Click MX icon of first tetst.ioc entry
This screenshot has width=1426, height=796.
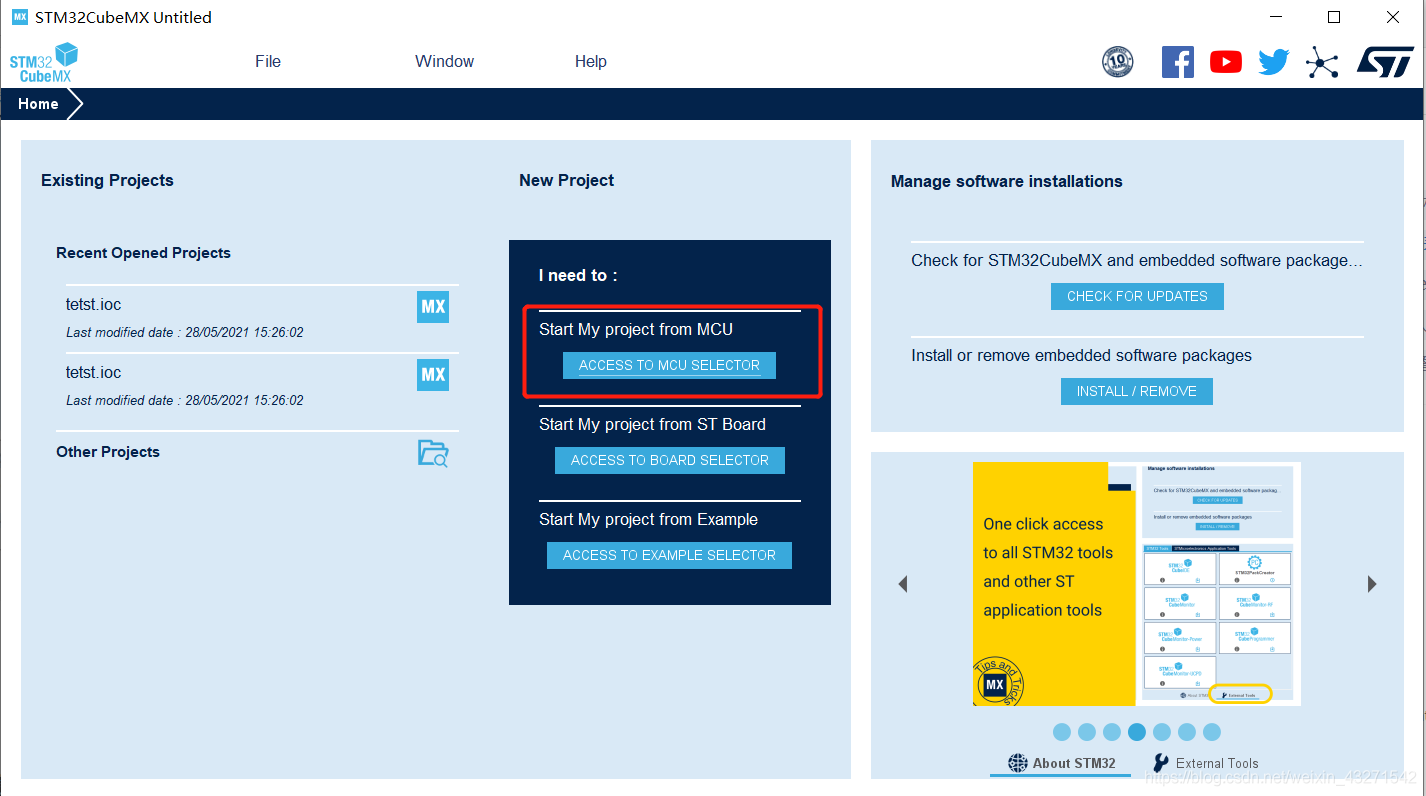[x=433, y=307]
